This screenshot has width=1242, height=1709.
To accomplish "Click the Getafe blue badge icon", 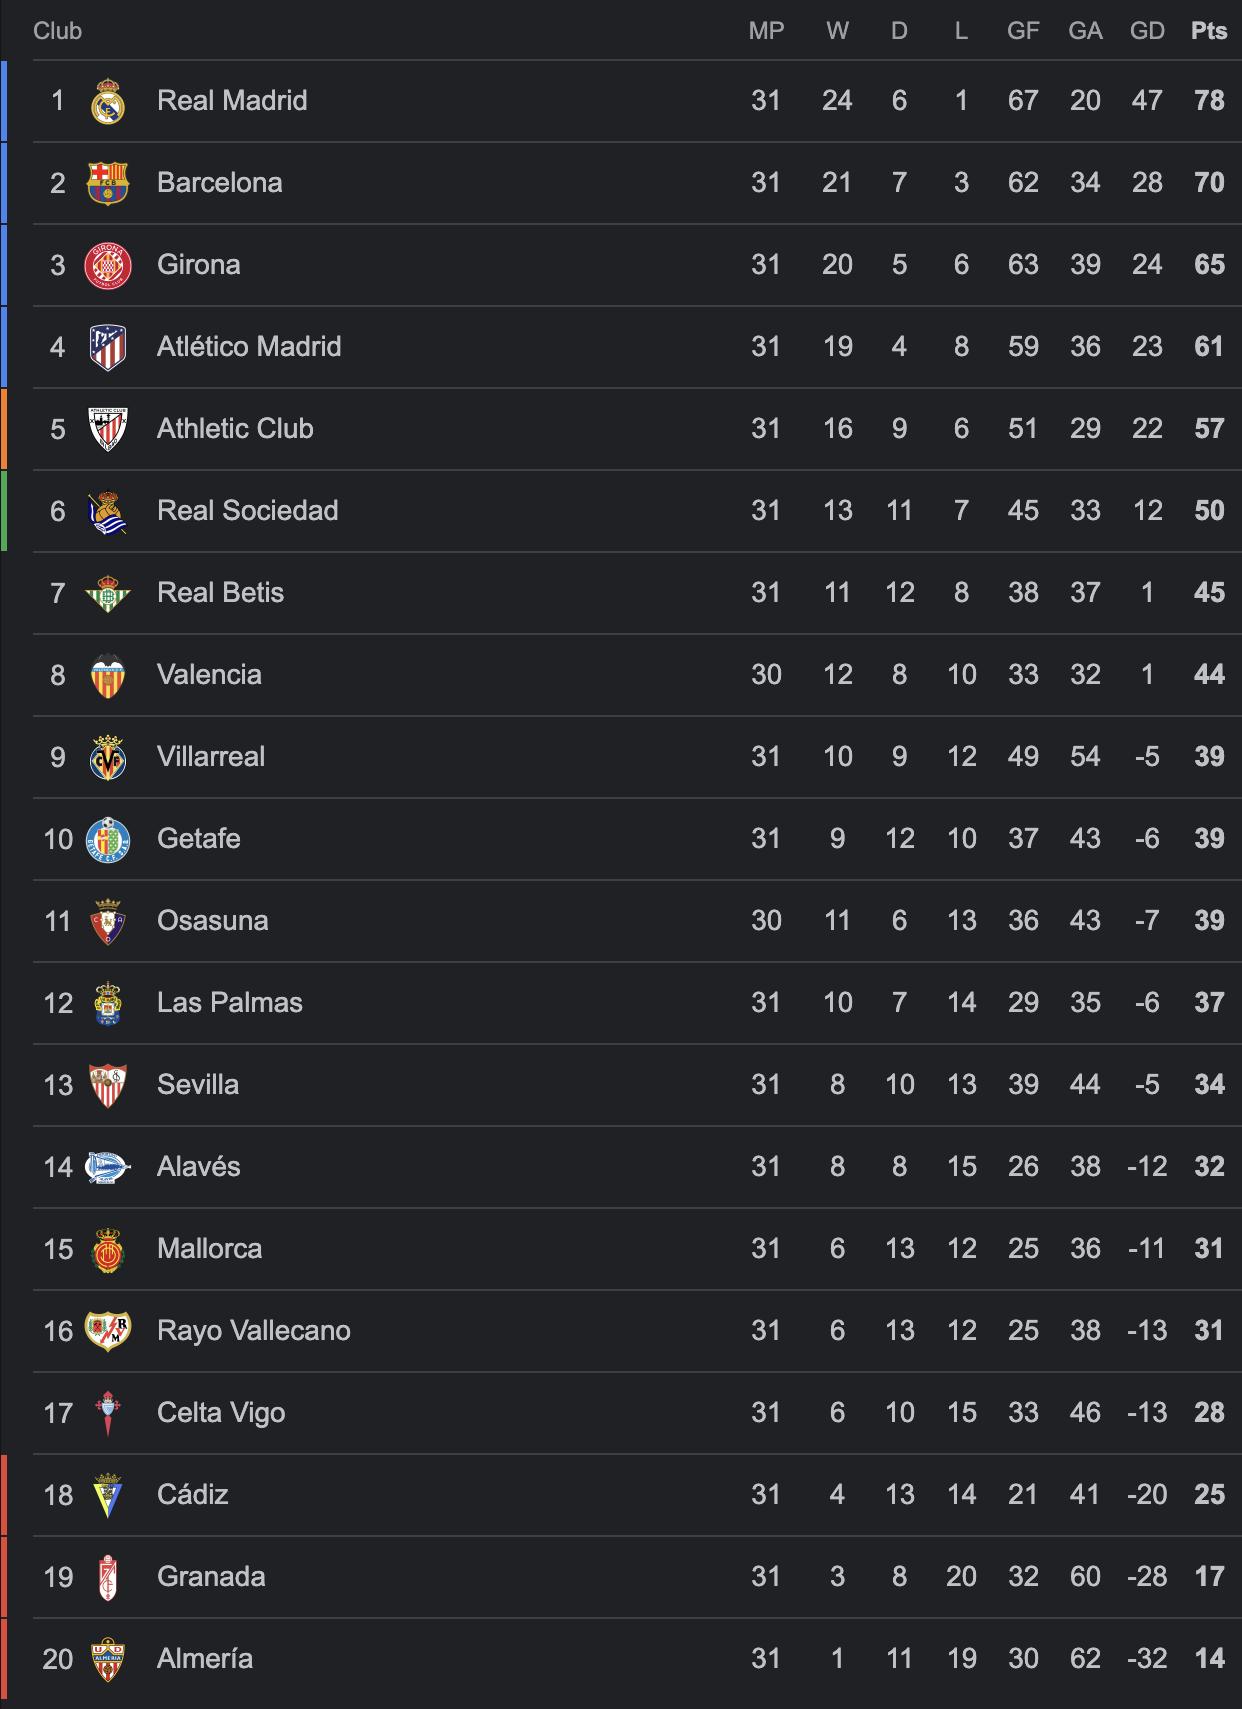I will 108,839.
